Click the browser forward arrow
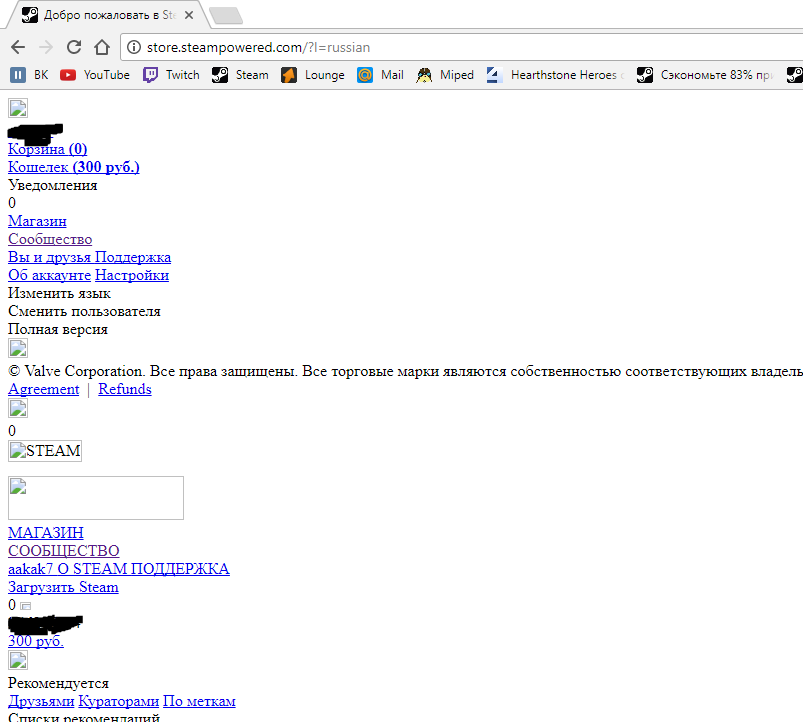Image resolution: width=803 pixels, height=722 pixels. [46, 47]
